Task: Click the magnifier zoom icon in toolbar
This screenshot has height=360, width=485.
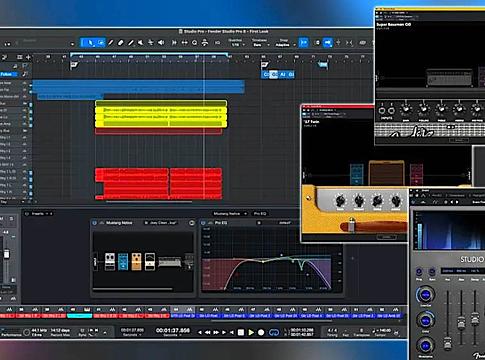Action: coord(195,43)
